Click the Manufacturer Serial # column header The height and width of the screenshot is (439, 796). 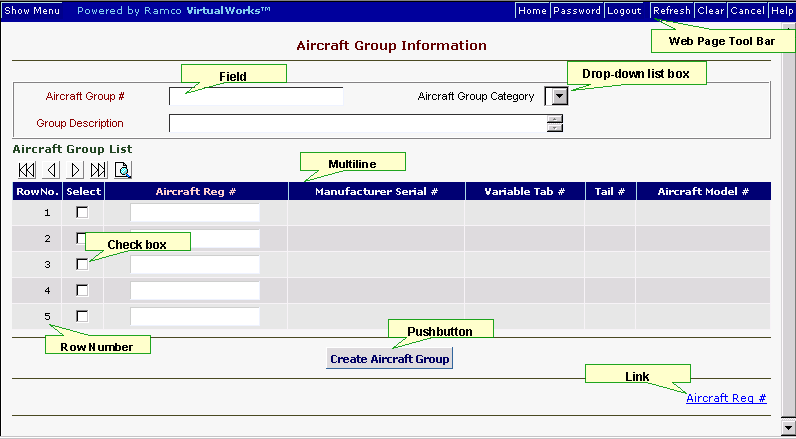[377, 191]
